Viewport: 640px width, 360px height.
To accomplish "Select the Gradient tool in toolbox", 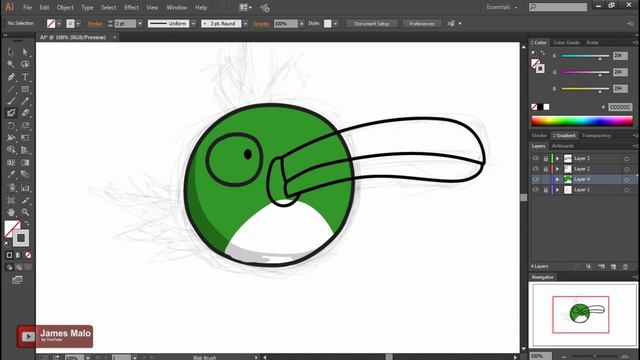I will pyautogui.click(x=25, y=162).
